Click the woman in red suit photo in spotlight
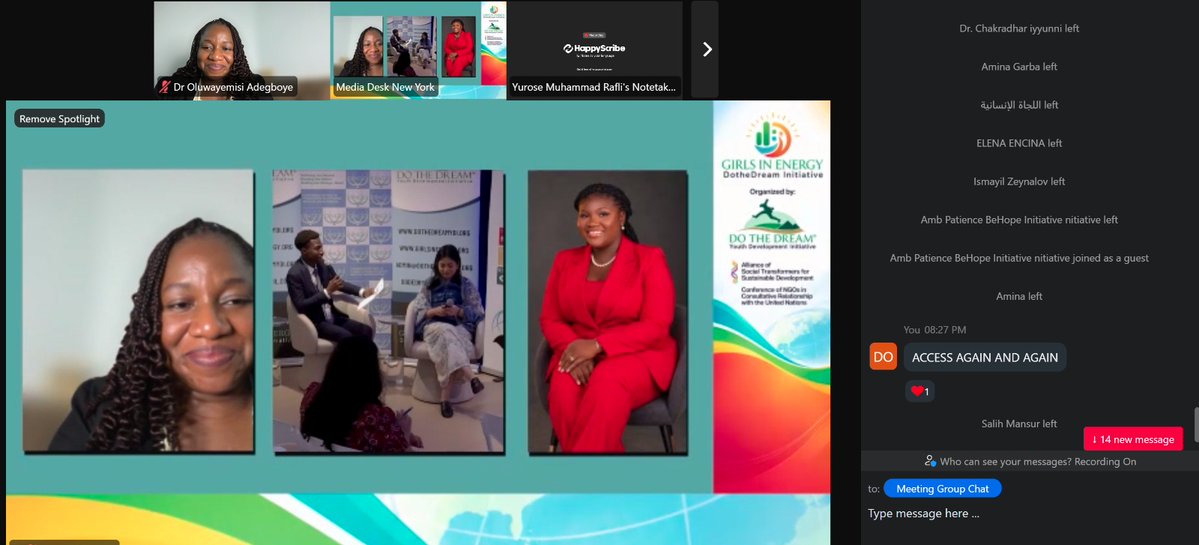The height and width of the screenshot is (545, 1199). [608, 311]
